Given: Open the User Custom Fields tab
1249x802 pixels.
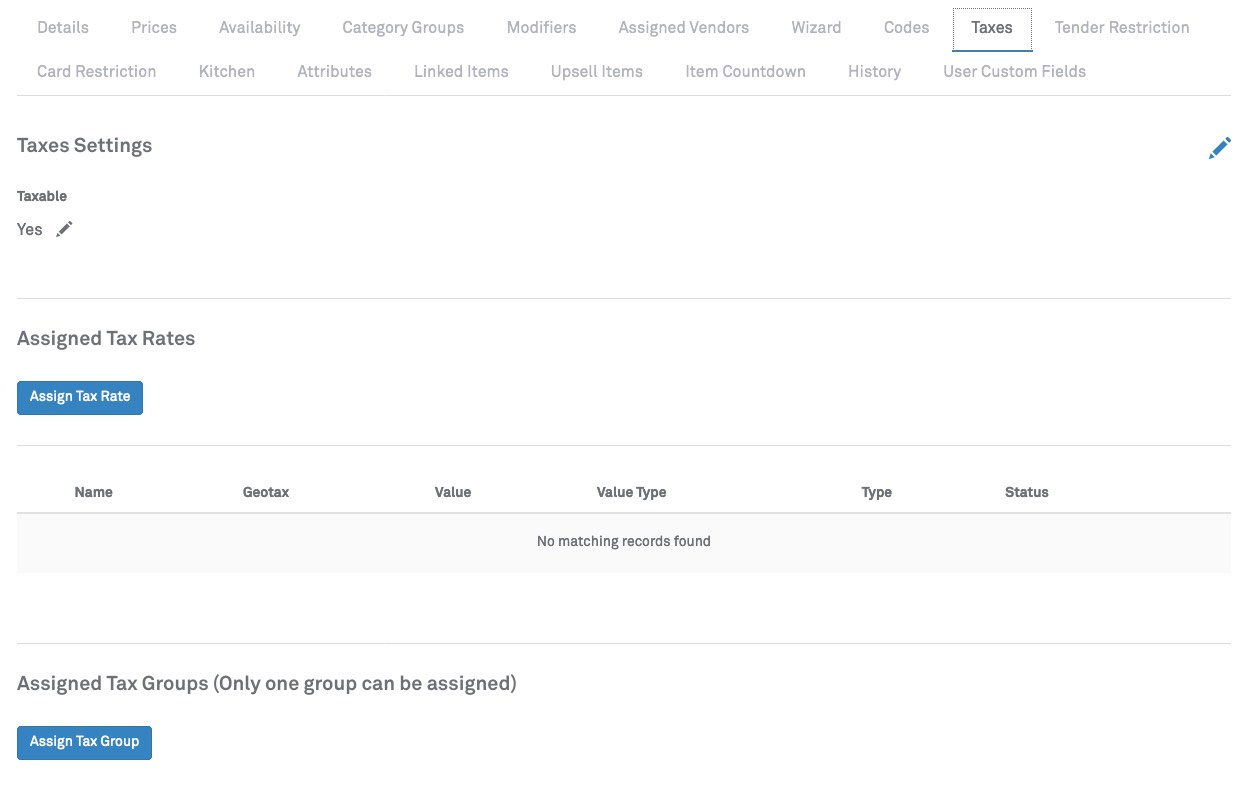Looking at the screenshot, I should tap(1014, 72).
